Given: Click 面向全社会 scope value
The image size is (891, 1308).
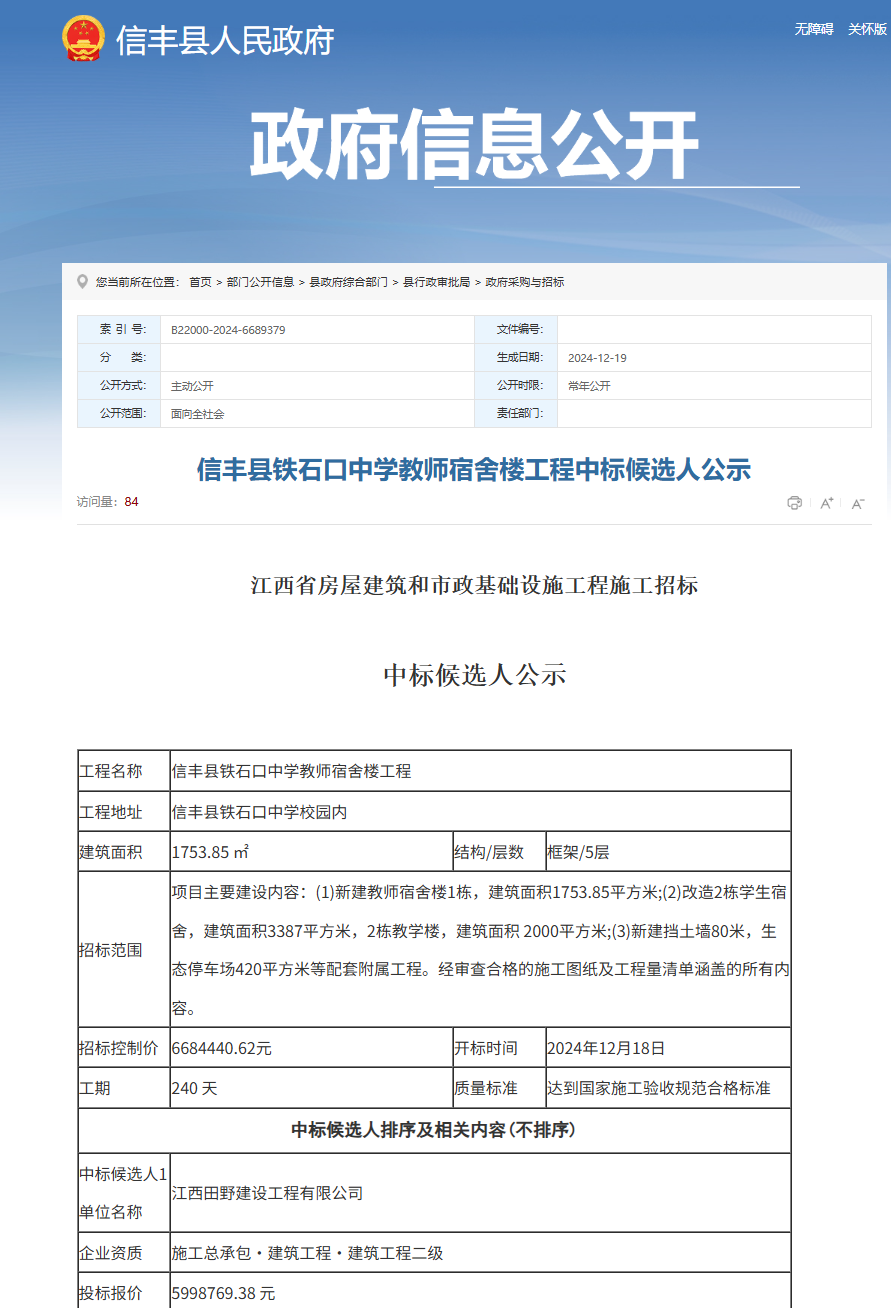Looking at the screenshot, I should click(x=197, y=414).
